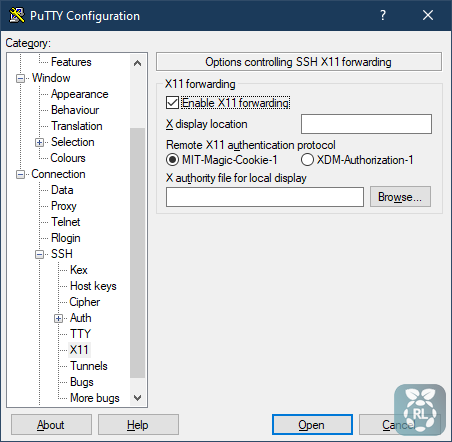452x442 pixels.
Task: Click the Browse... button
Action: (400, 197)
